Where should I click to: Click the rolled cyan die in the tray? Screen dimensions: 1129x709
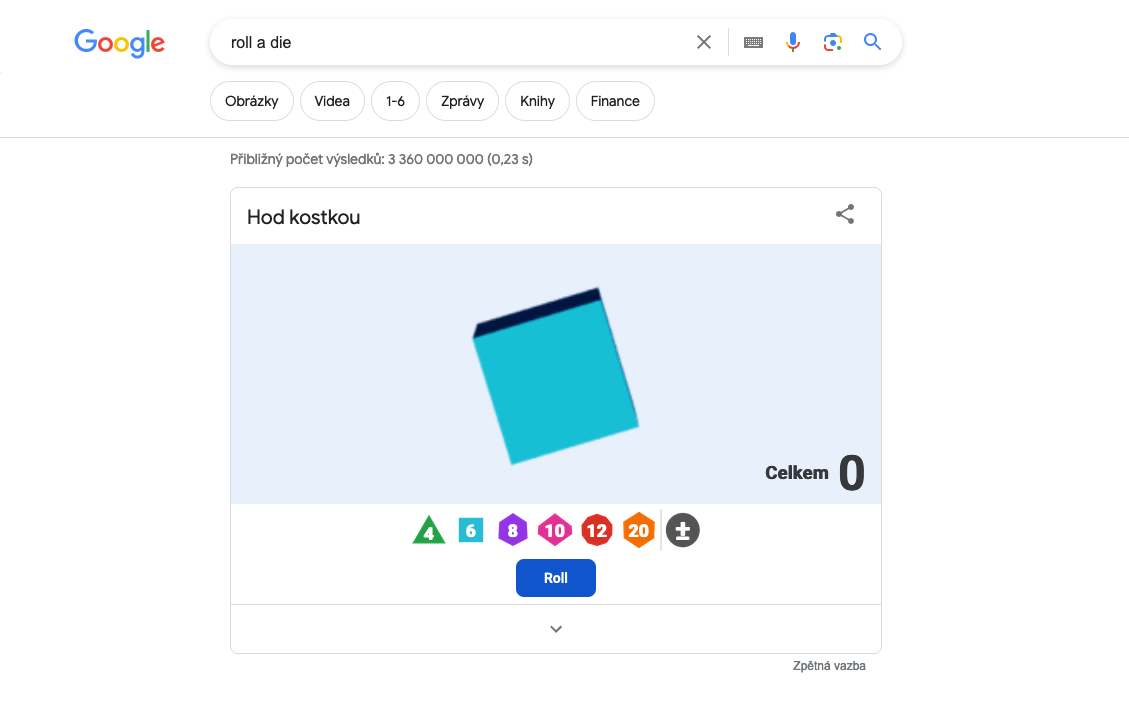555,380
